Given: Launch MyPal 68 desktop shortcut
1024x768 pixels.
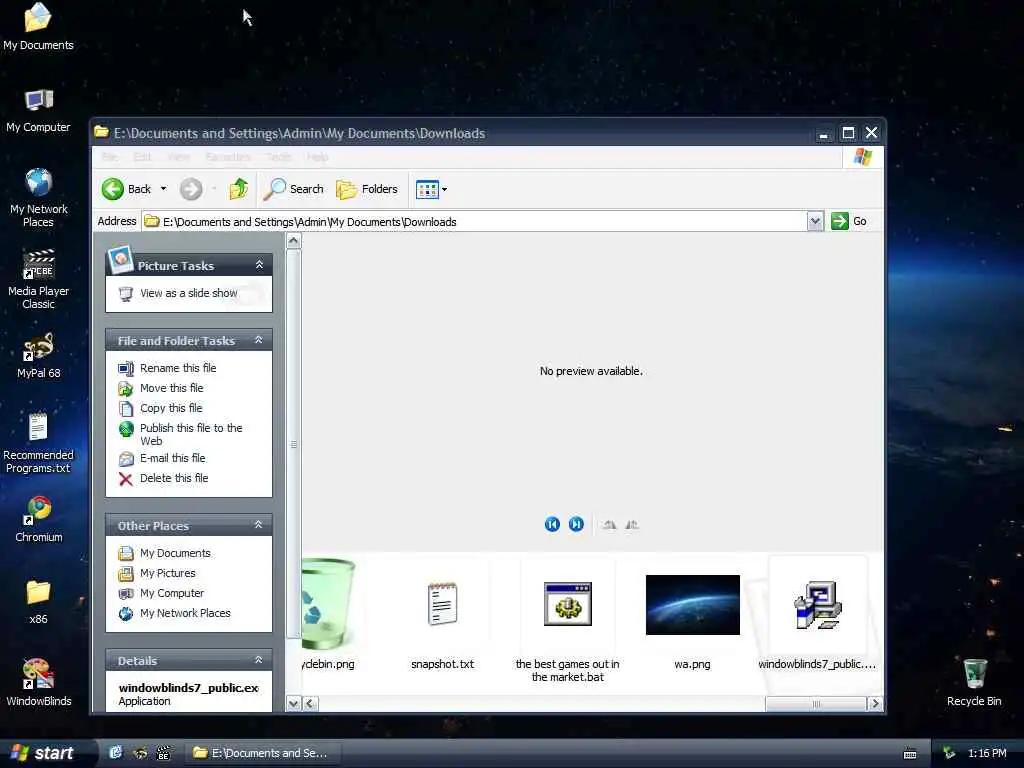Looking at the screenshot, I should [38, 356].
